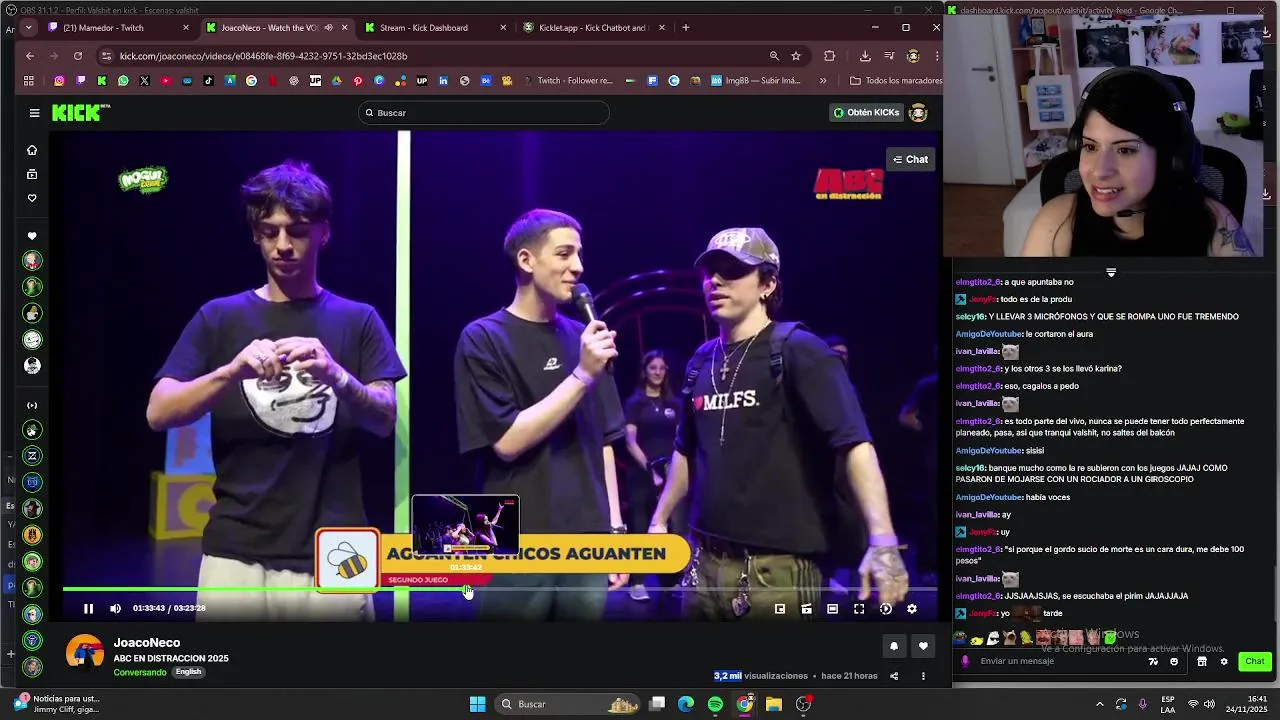Click the seek preview thumbnail
This screenshot has height=720, width=1280.
point(465,525)
